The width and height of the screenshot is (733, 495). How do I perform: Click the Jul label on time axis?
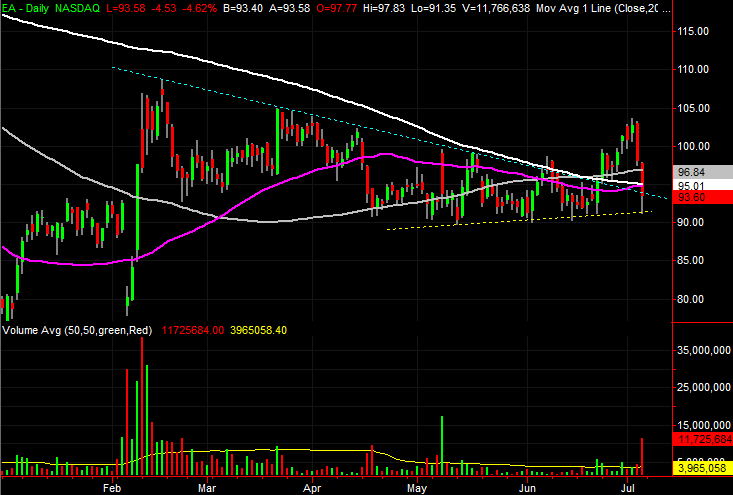tap(627, 488)
